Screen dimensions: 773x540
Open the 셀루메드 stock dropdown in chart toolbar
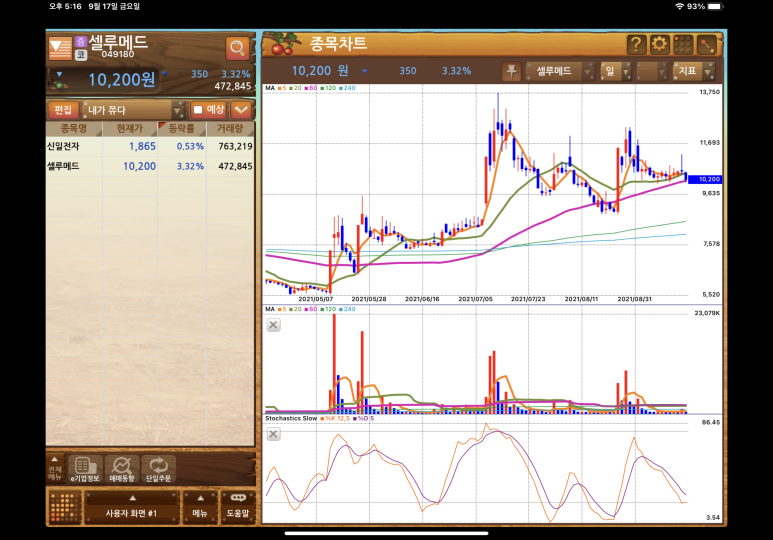tap(560, 71)
